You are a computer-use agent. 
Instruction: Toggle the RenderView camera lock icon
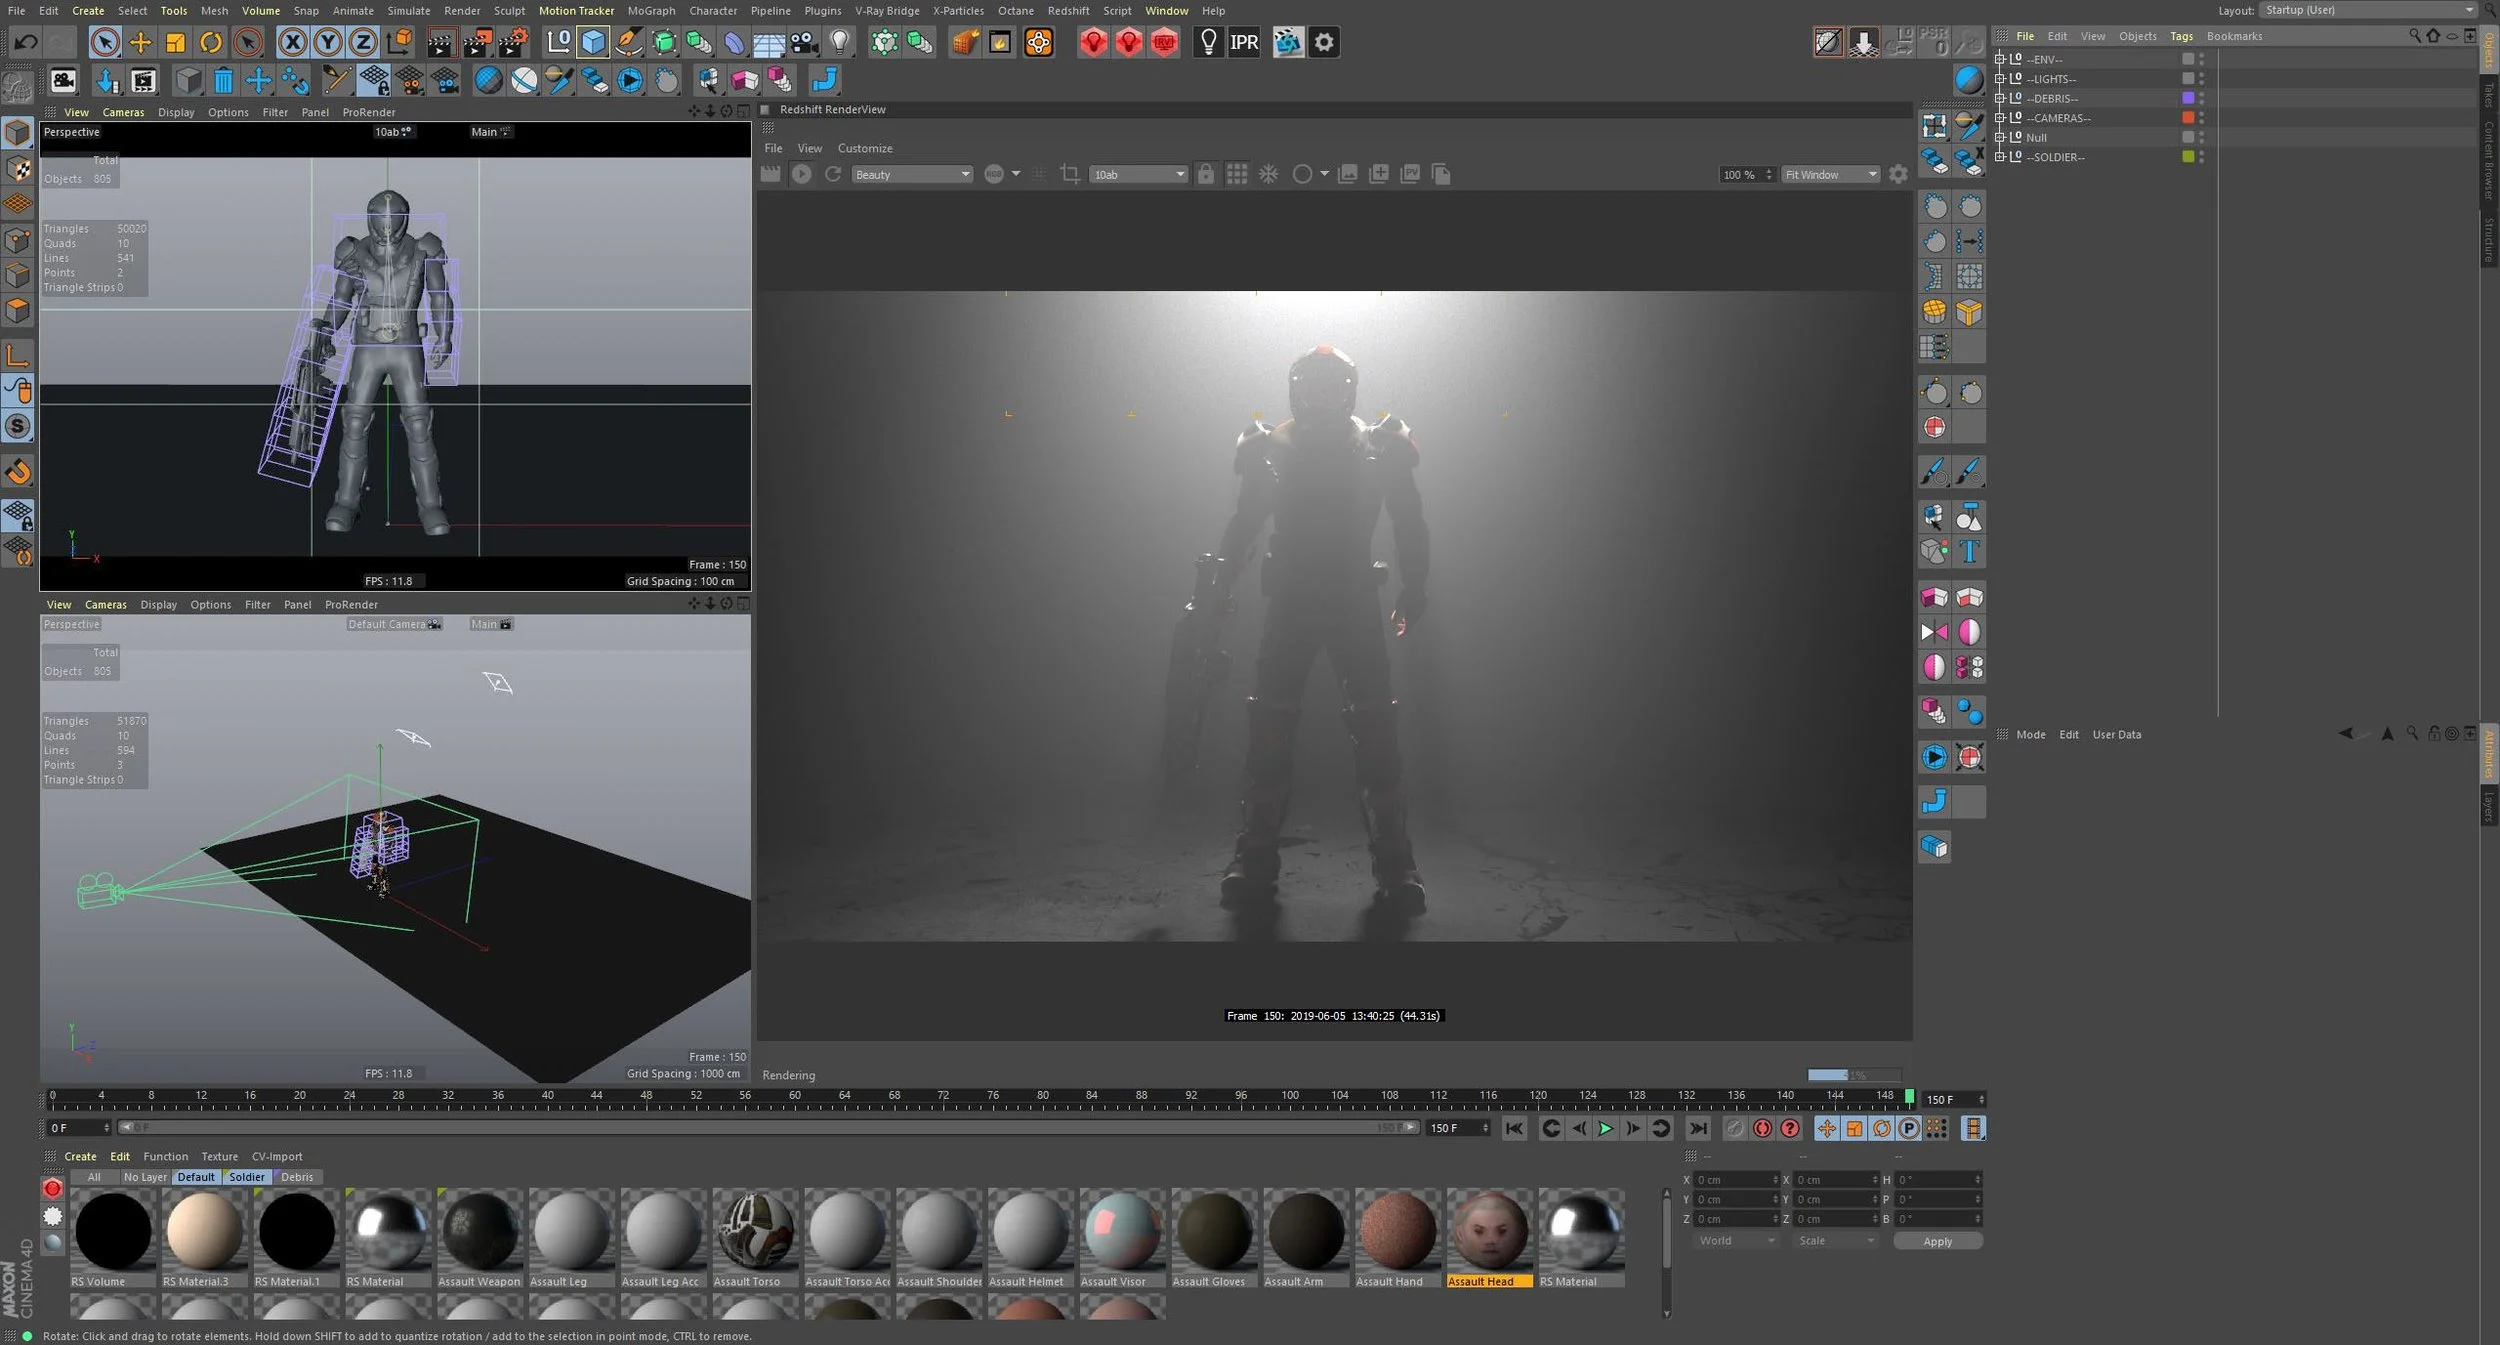(1205, 174)
